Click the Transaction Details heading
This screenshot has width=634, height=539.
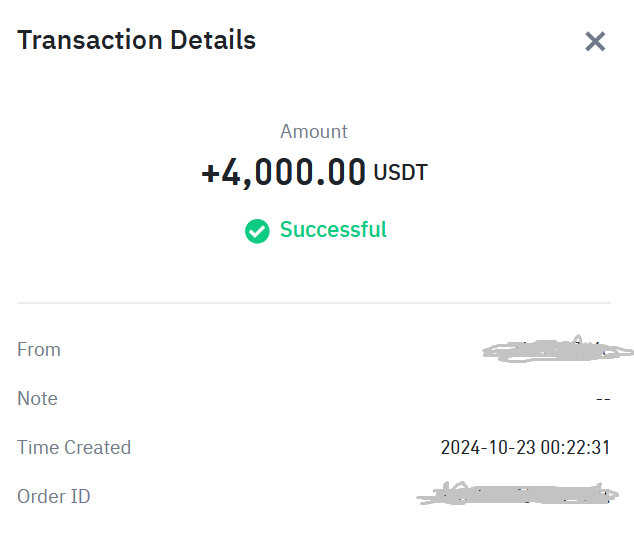click(137, 40)
